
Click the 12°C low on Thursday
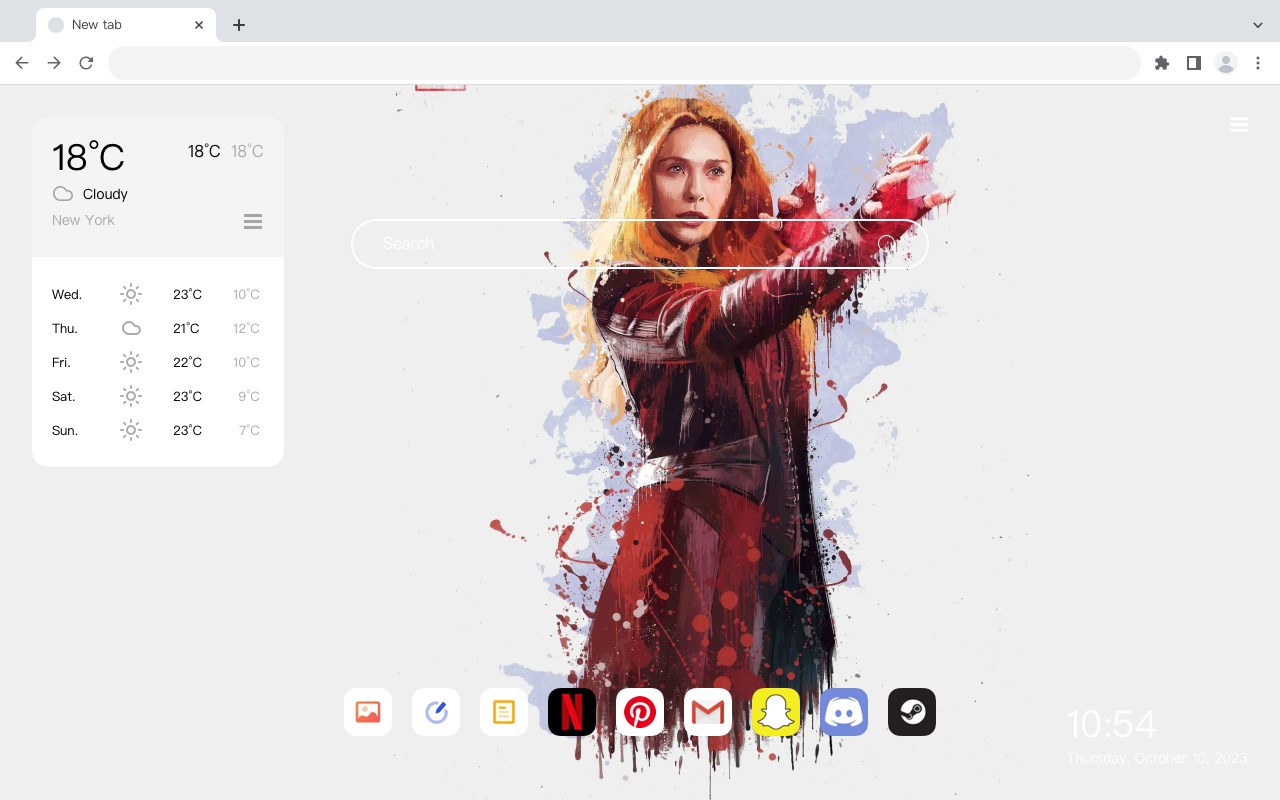tap(246, 328)
